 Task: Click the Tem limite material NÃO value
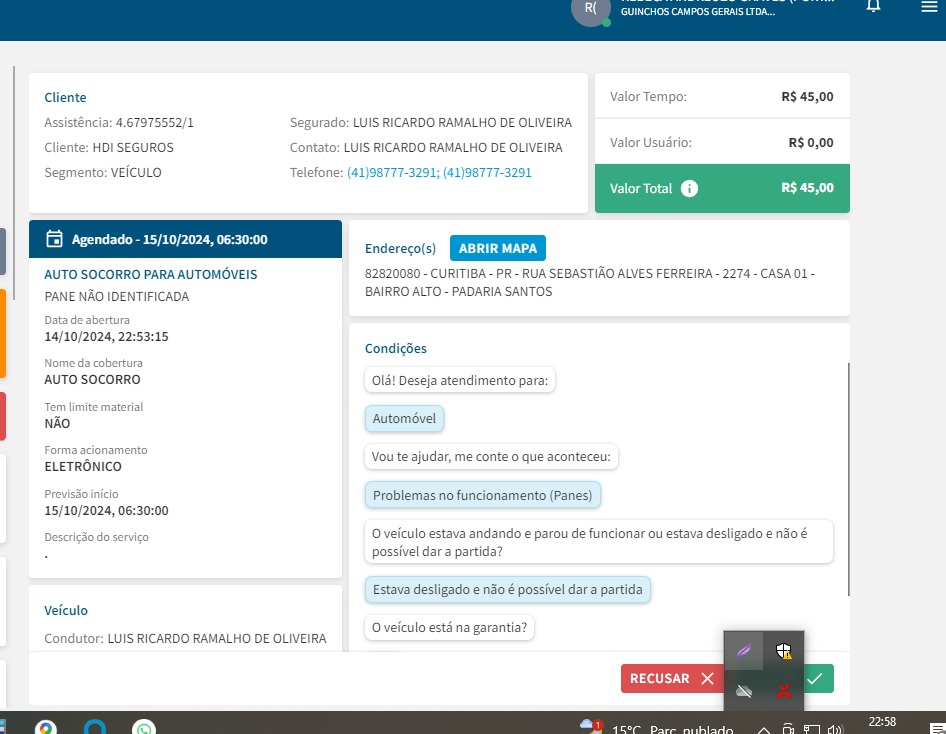coord(57,423)
